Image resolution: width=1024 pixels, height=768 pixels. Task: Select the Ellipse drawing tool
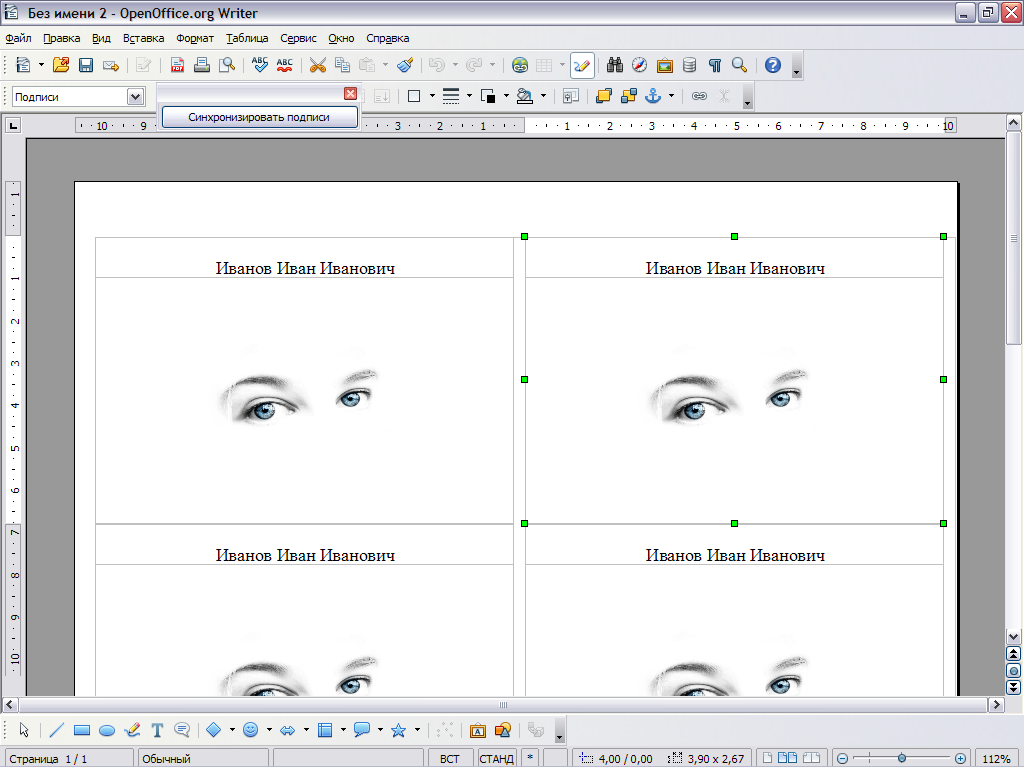pos(107,730)
